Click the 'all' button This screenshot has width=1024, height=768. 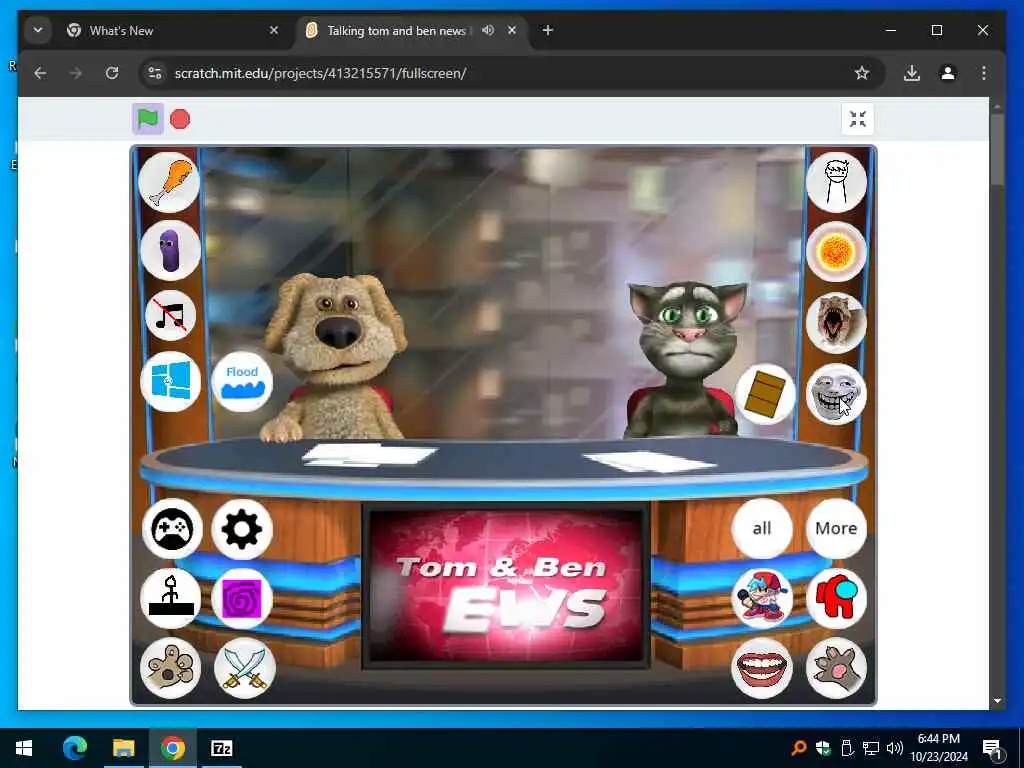click(762, 528)
